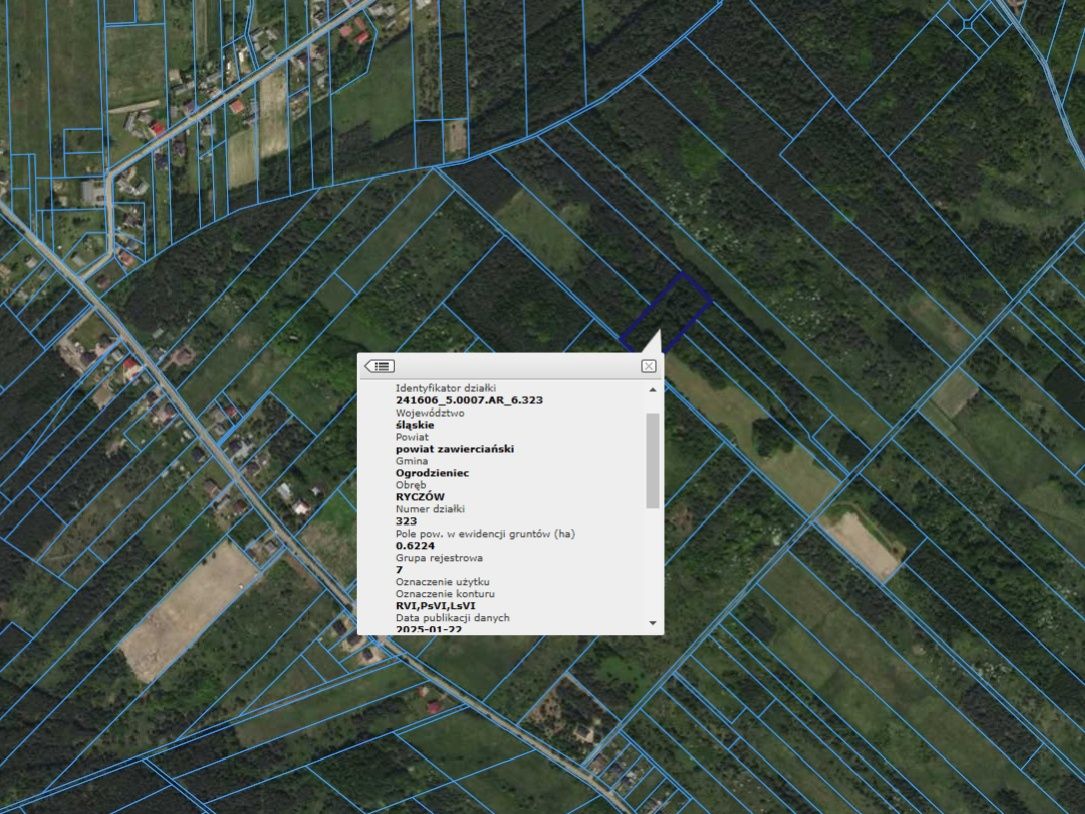Click the "Gmina" label
The image size is (1085, 814).
[412, 461]
